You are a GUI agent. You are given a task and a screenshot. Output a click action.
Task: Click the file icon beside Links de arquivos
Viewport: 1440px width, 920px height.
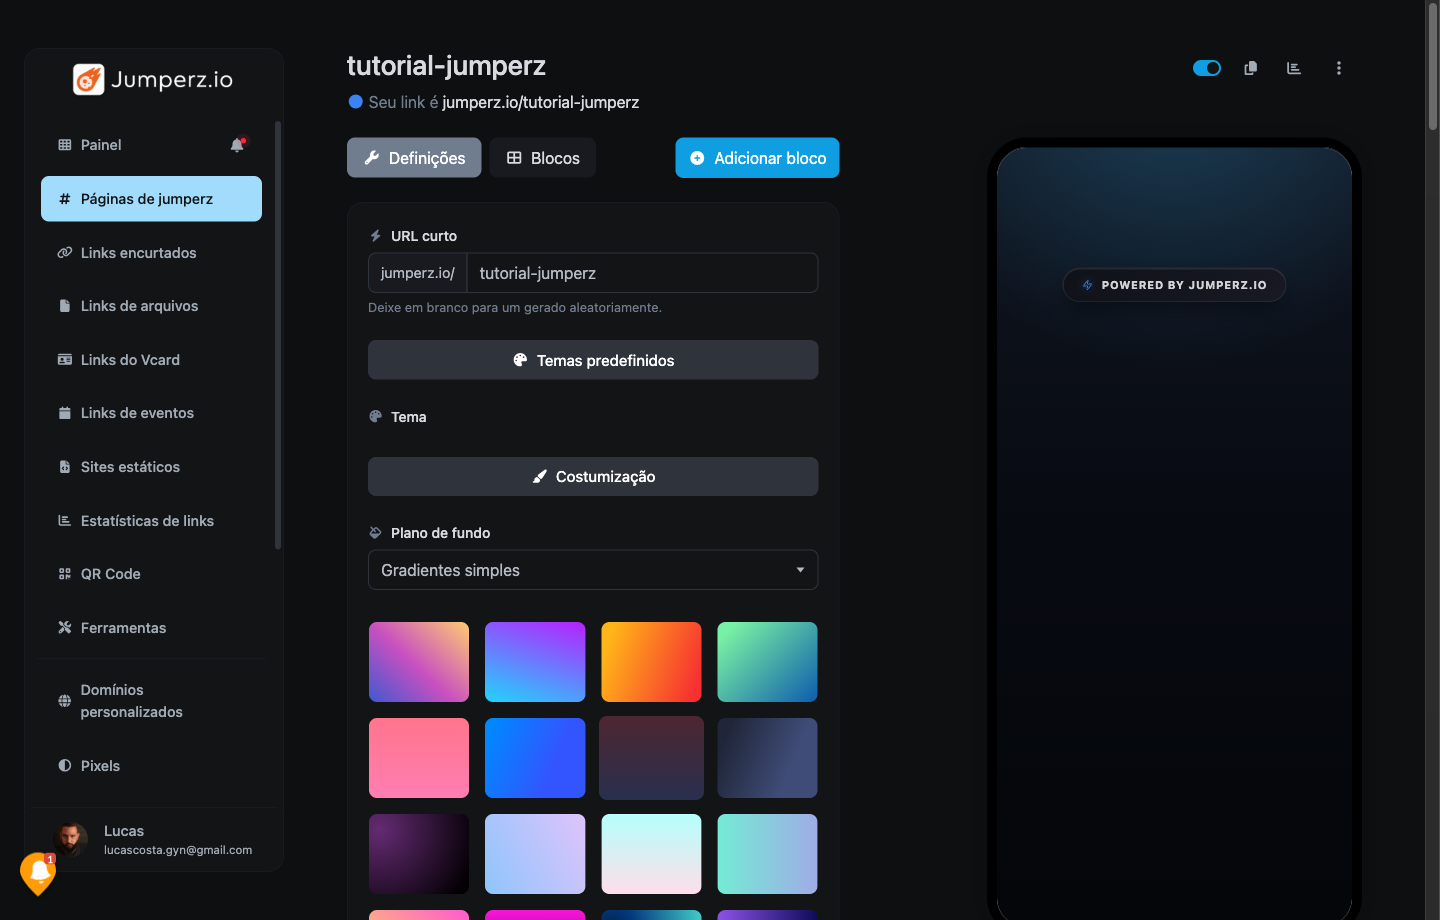[65, 306]
